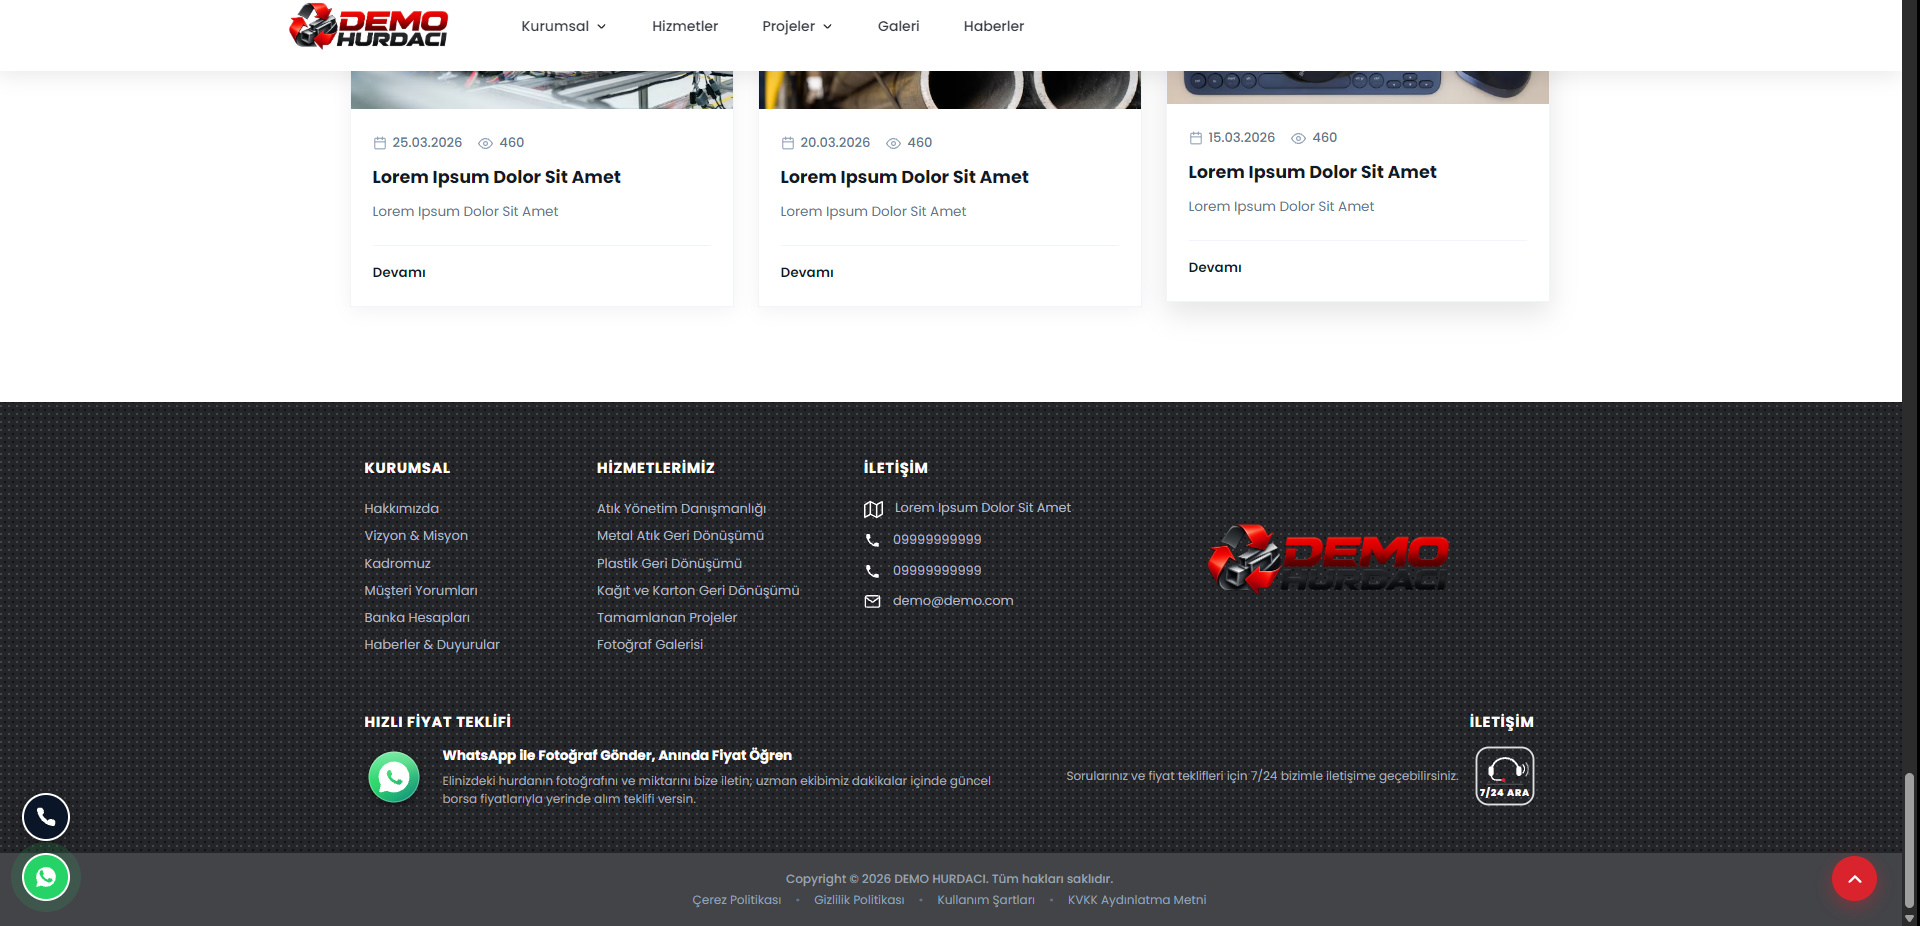The height and width of the screenshot is (926, 1920).
Task: Click the news thumbnail with pipes image
Action: pos(950,89)
